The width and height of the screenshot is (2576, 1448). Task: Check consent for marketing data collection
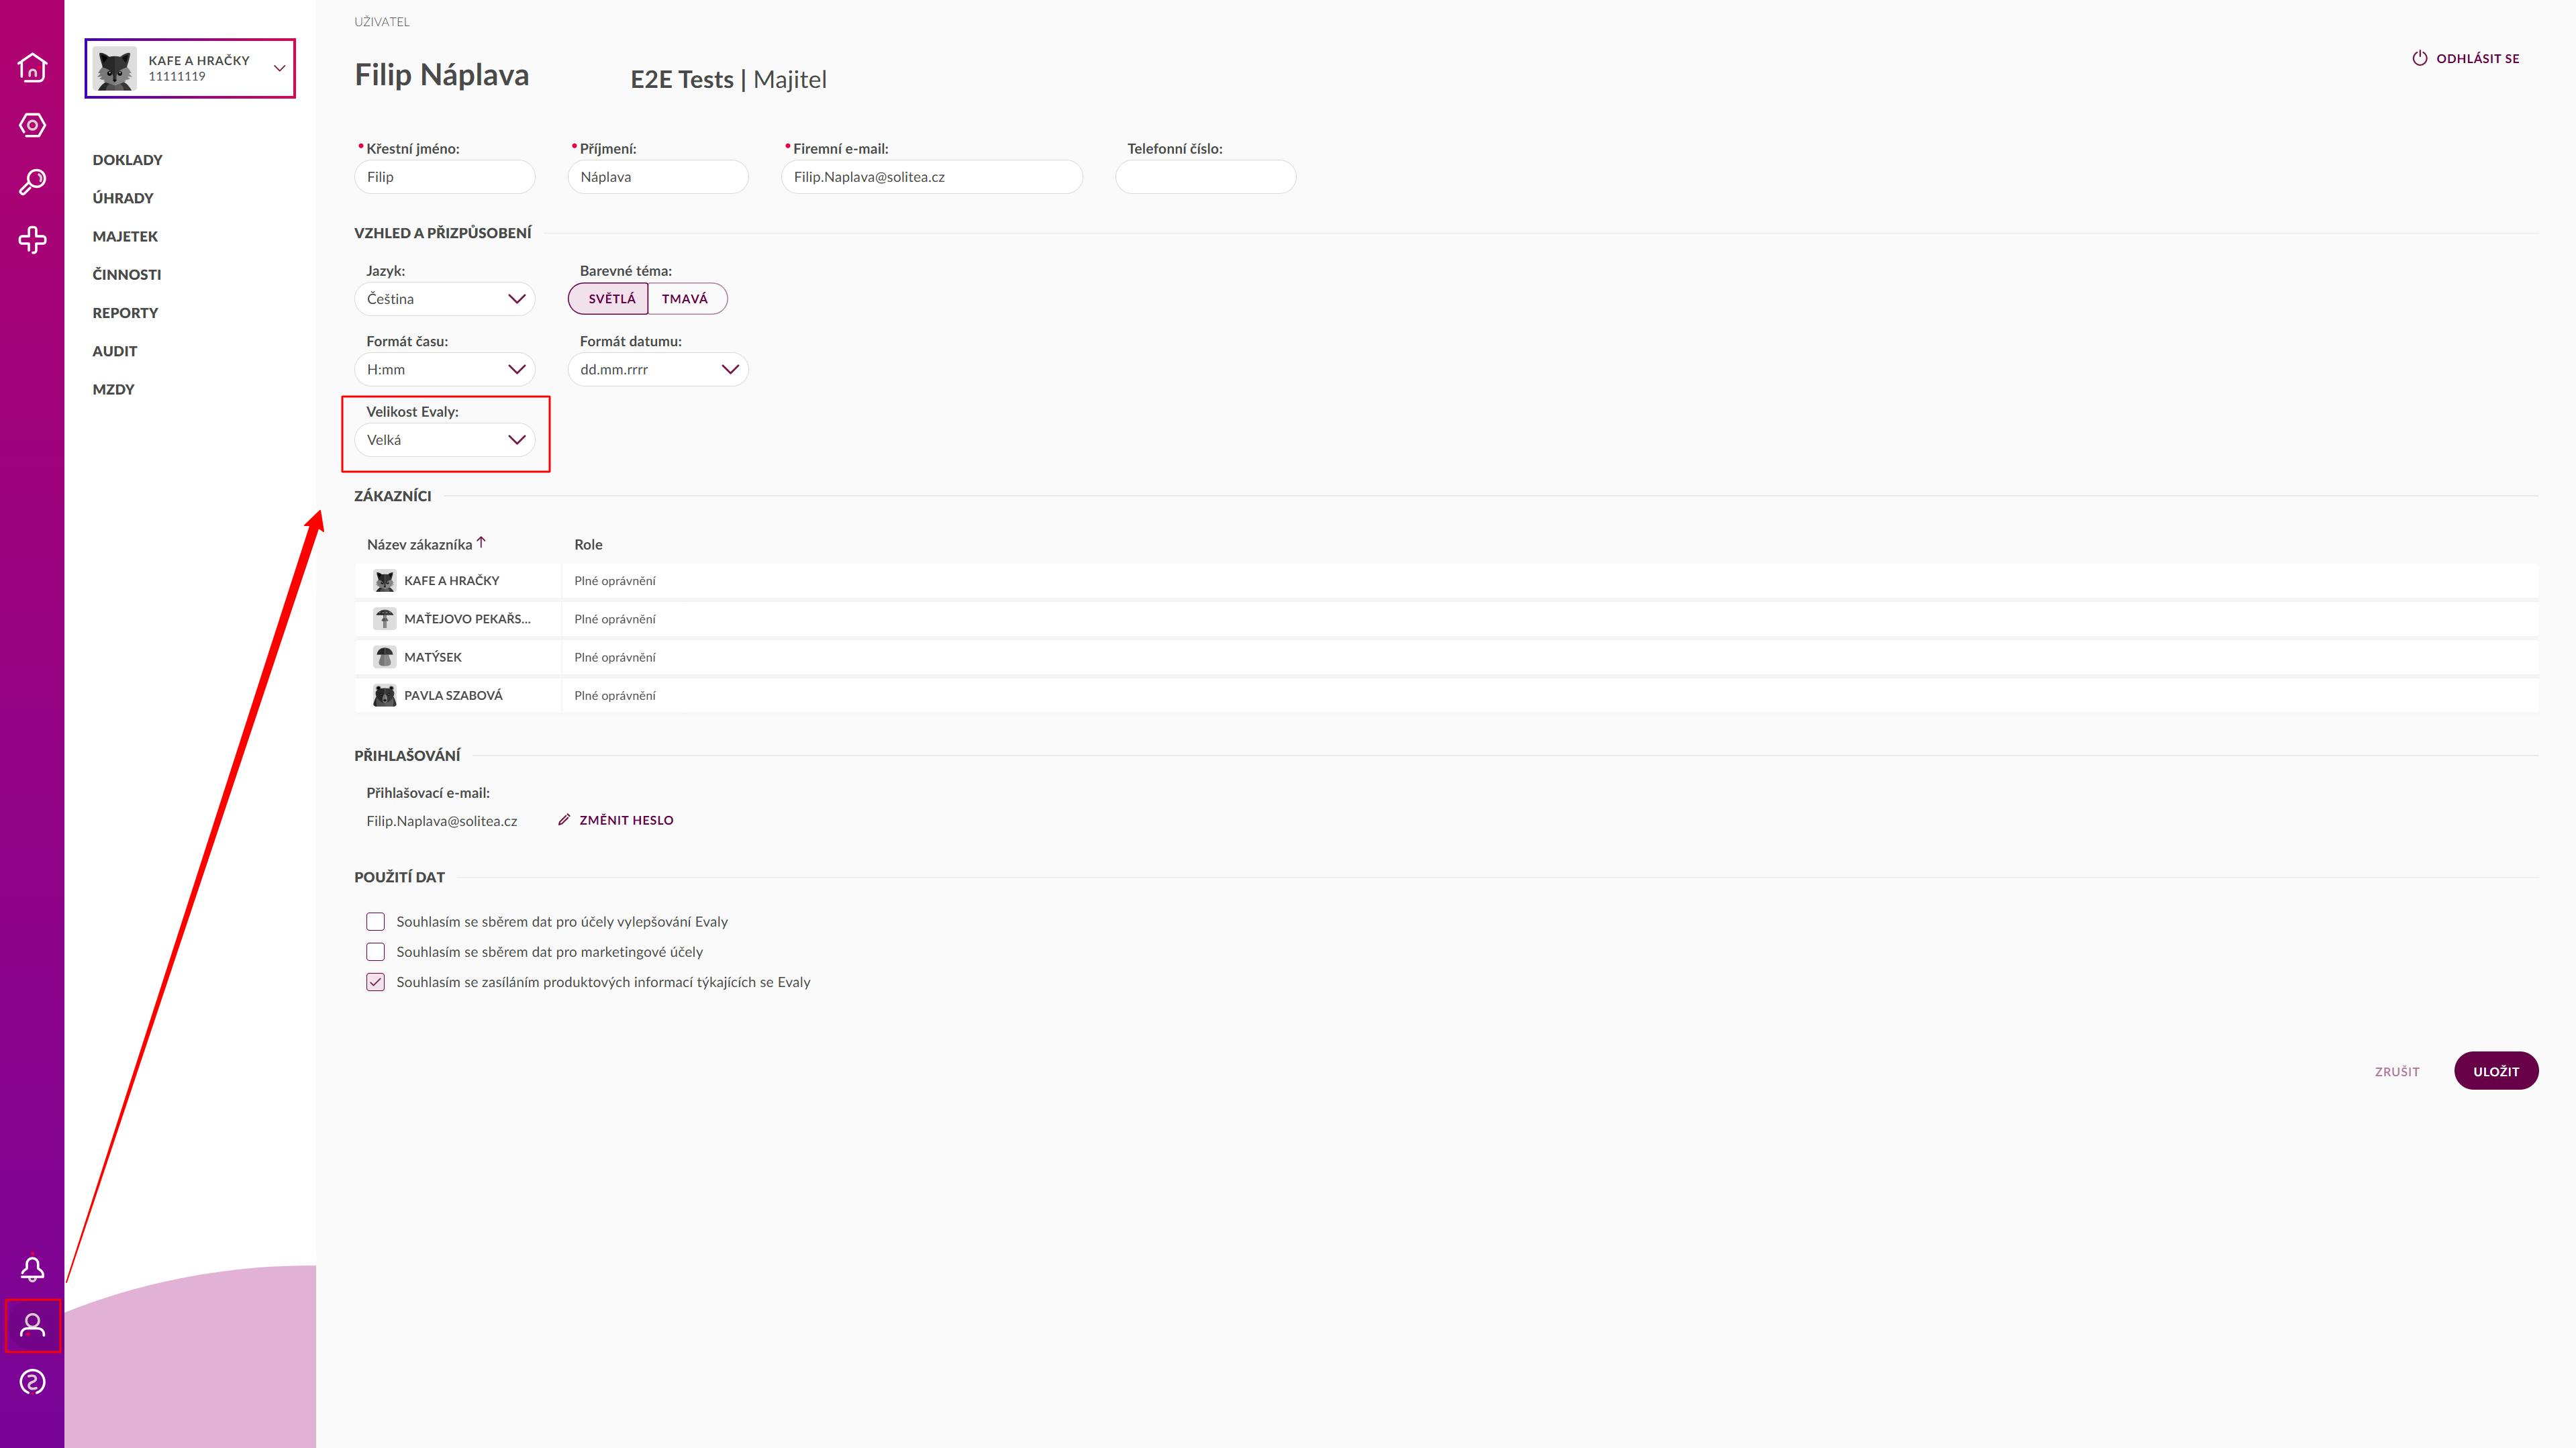click(375, 951)
